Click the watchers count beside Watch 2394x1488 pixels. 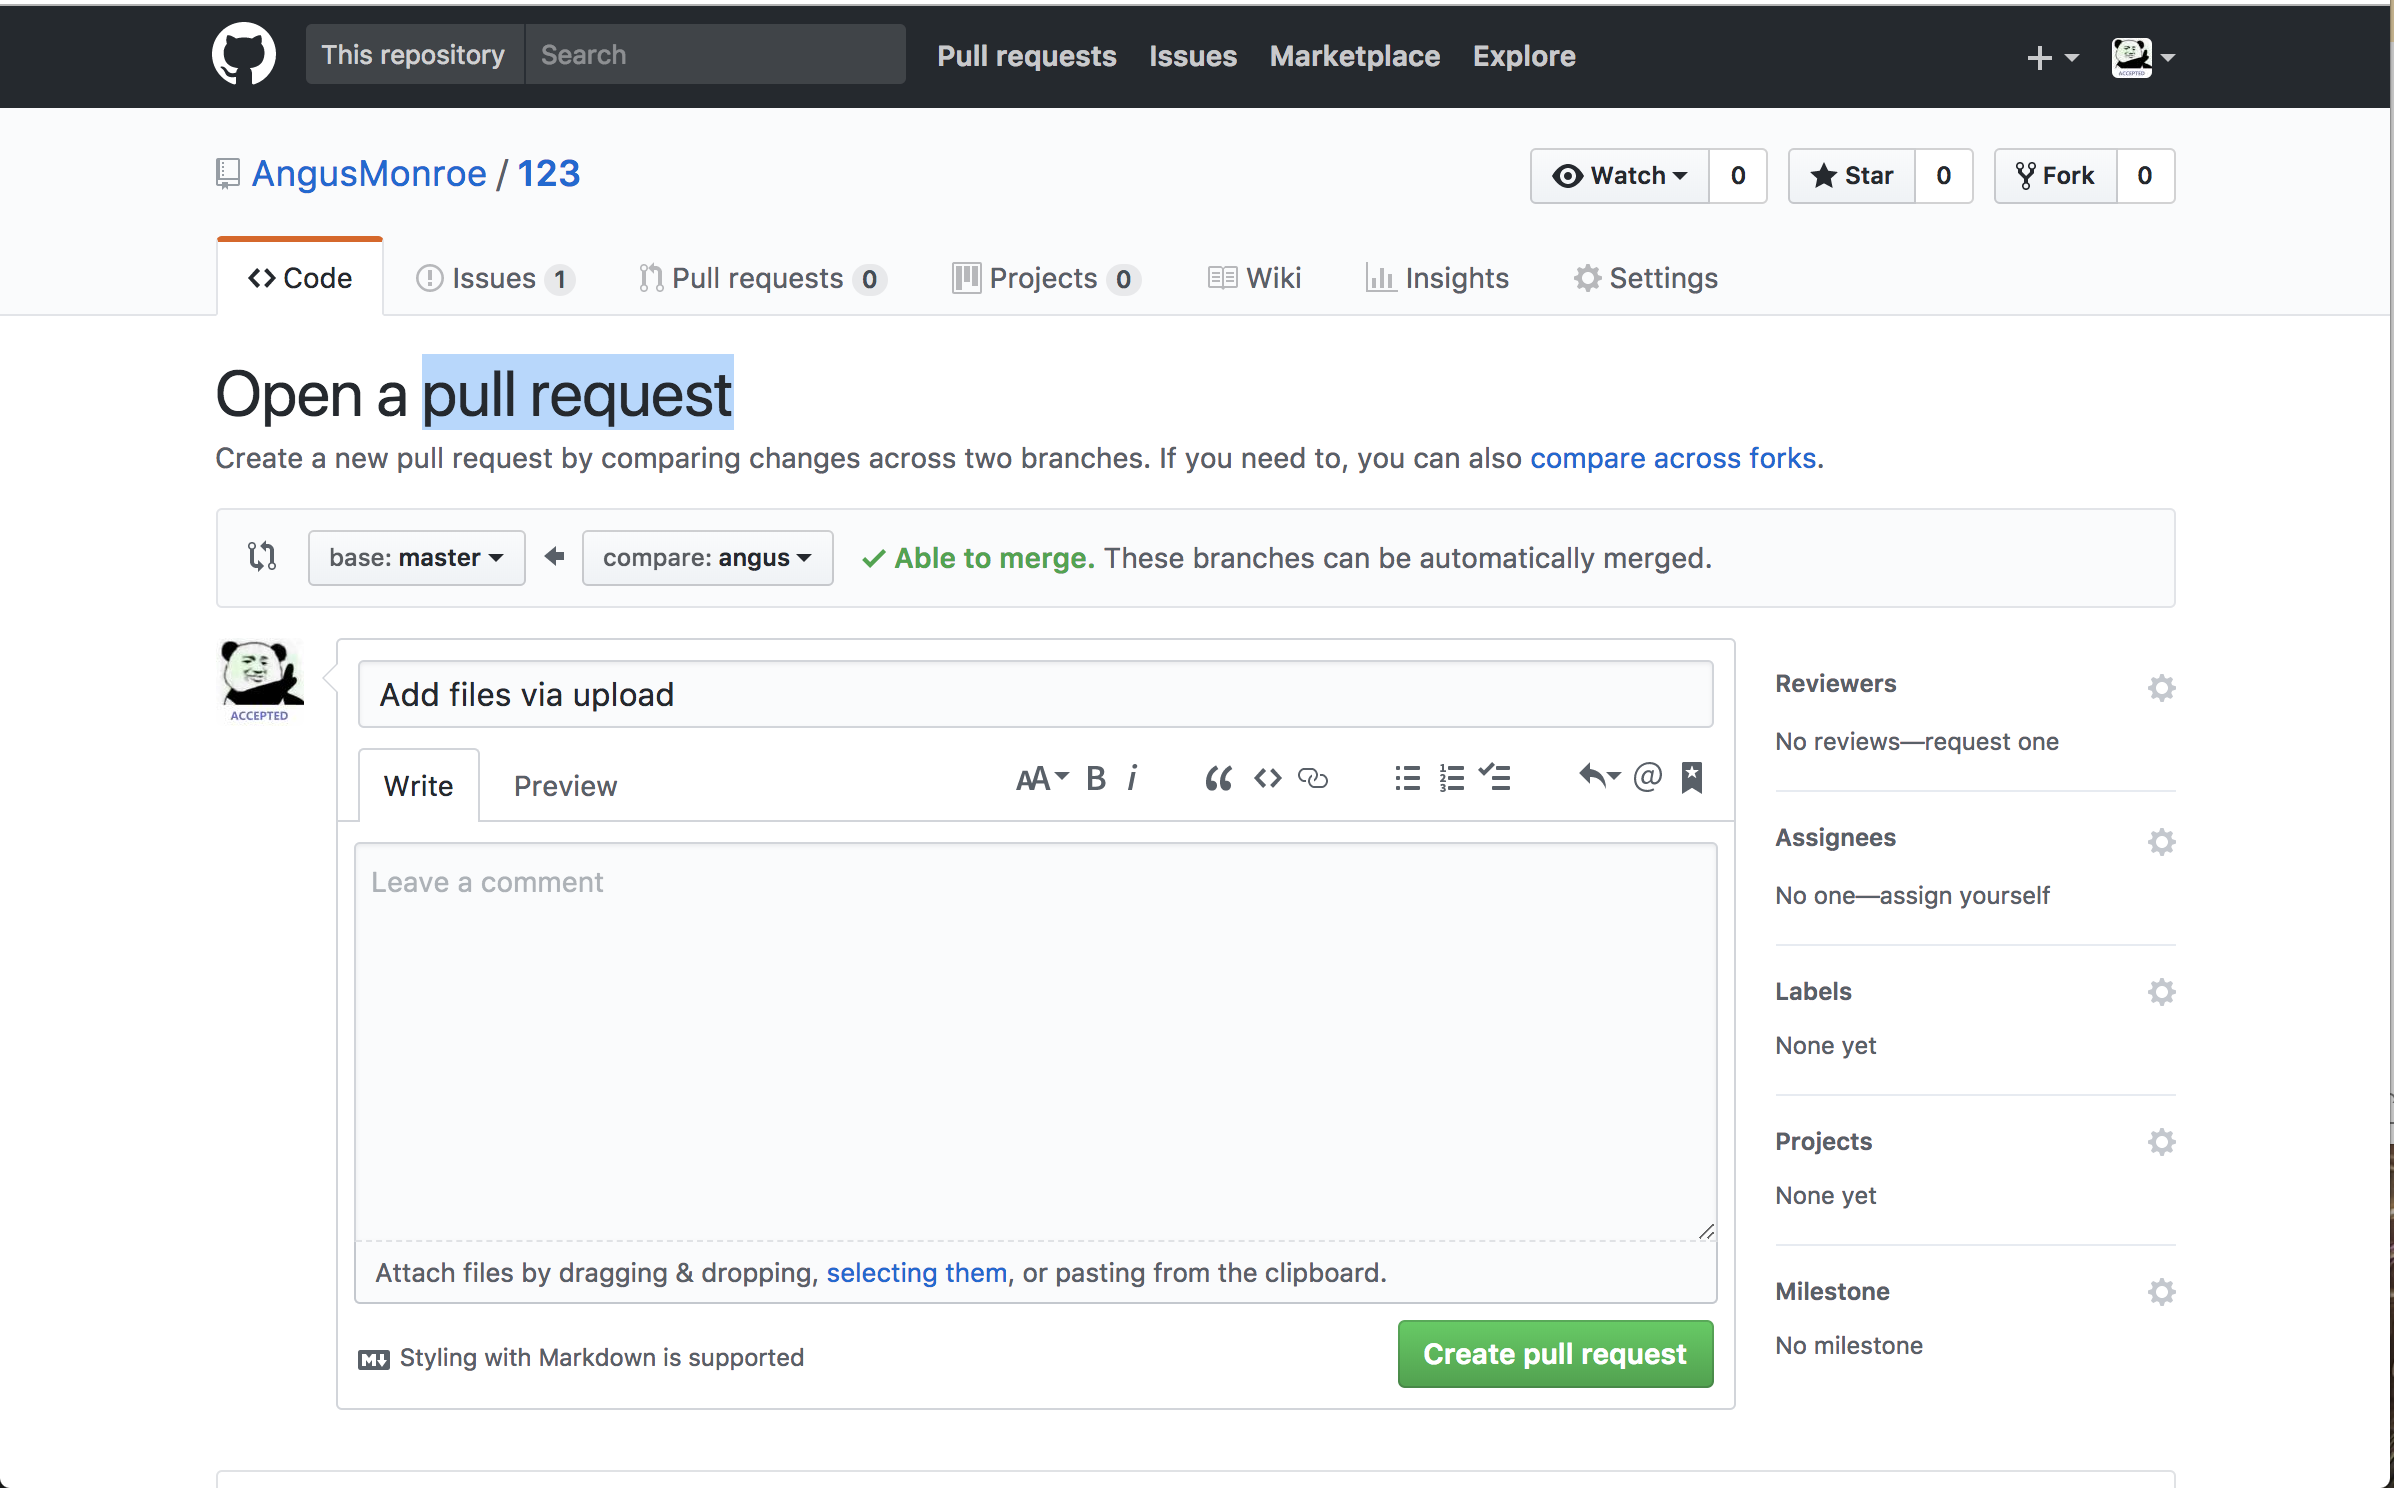coord(1738,176)
